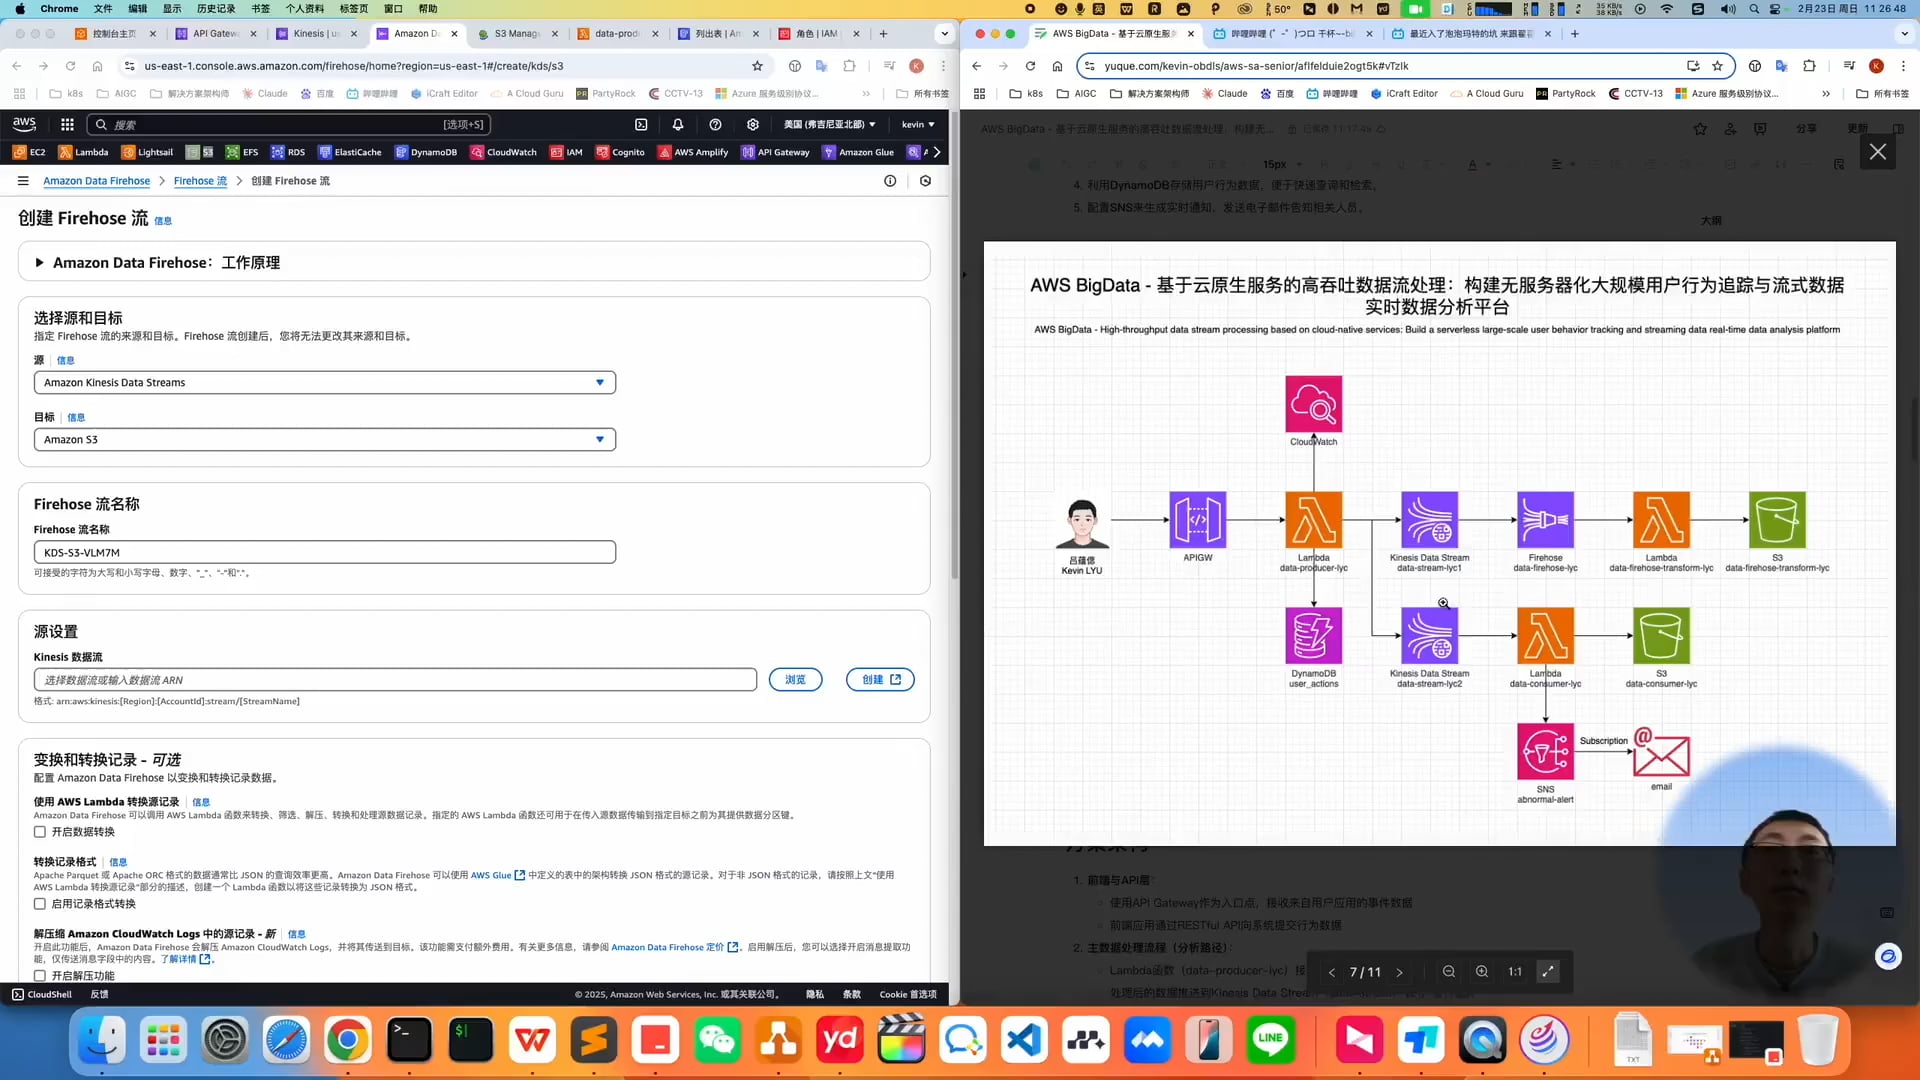Enter fullscreen mode for the Yuque diagram
This screenshot has width=1920, height=1080.
pyautogui.click(x=1548, y=971)
